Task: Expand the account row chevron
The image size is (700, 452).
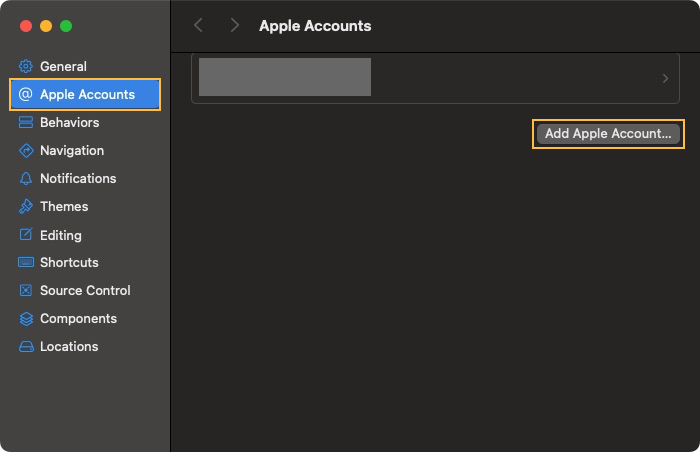Action: (665, 79)
